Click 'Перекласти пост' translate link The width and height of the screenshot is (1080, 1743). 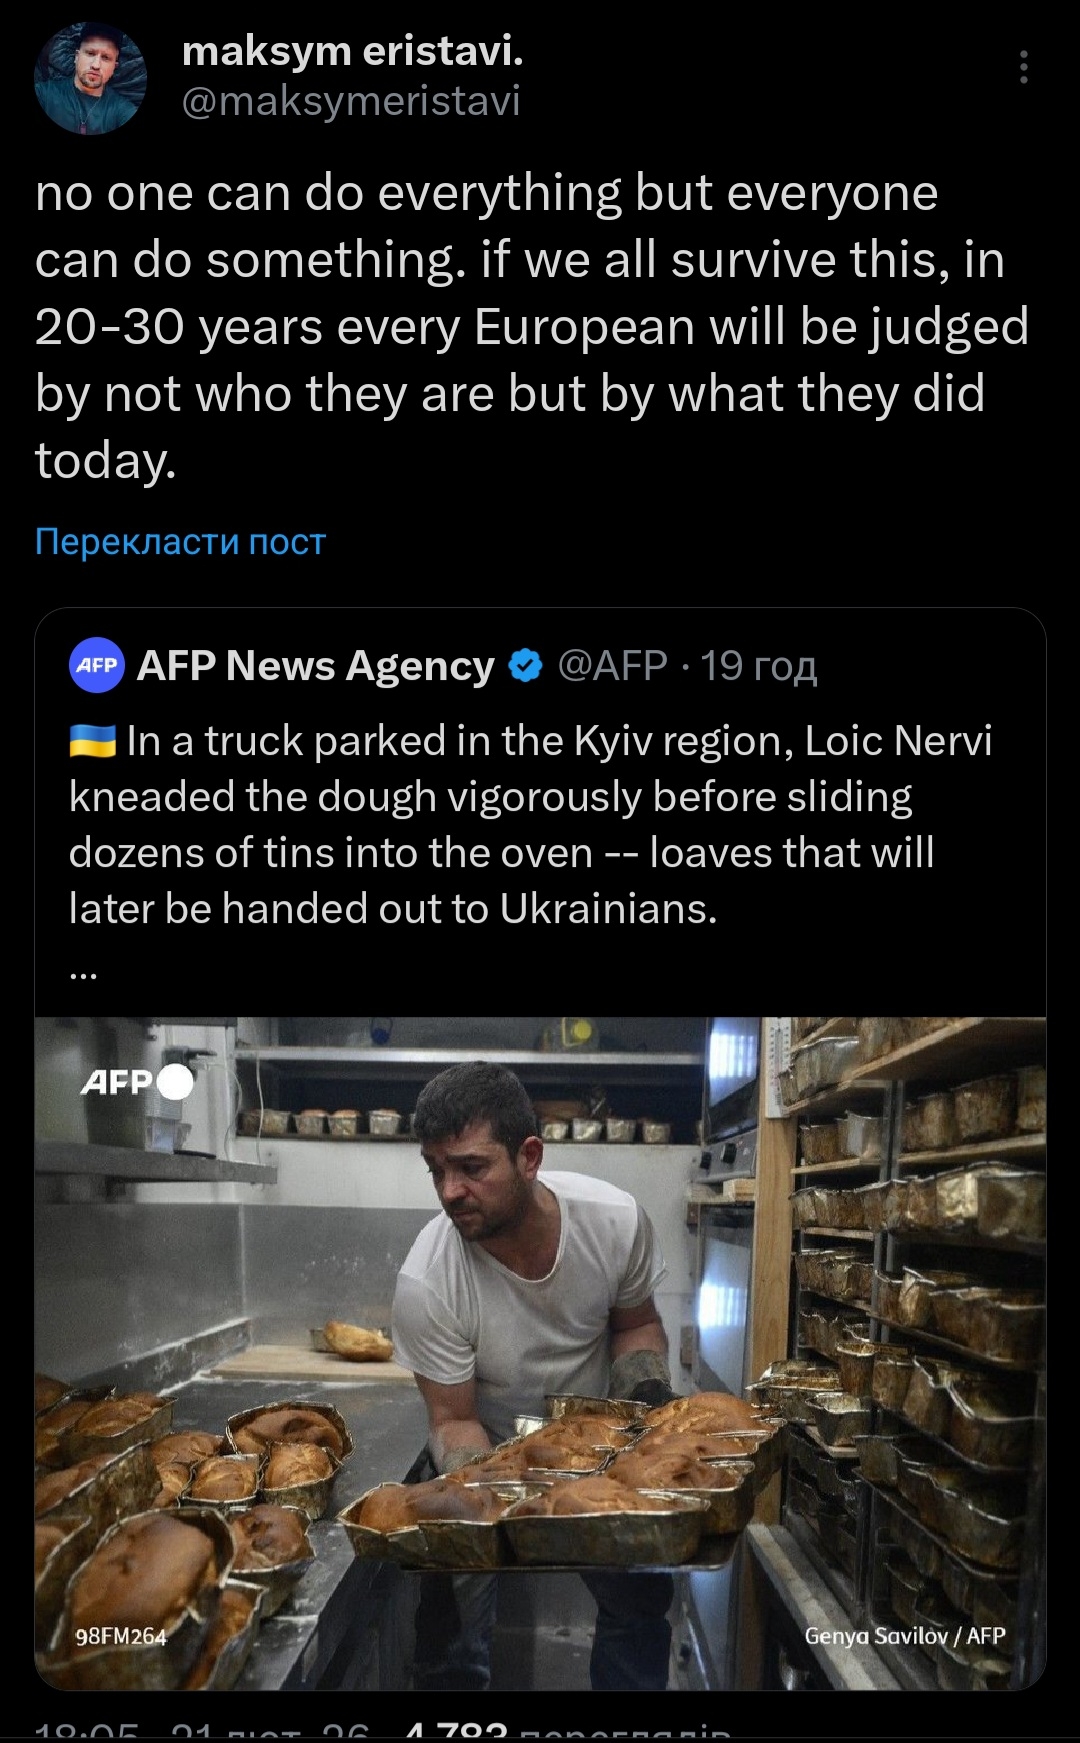click(x=180, y=541)
